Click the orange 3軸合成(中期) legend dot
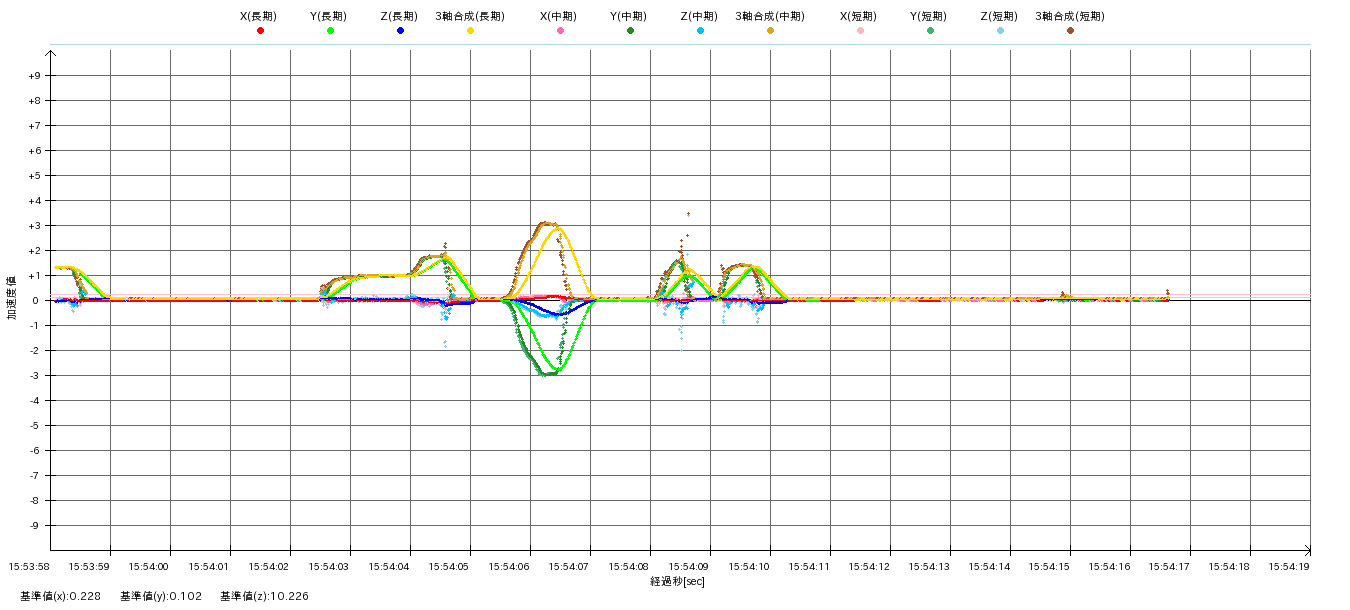The height and width of the screenshot is (610, 1350). pos(770,31)
